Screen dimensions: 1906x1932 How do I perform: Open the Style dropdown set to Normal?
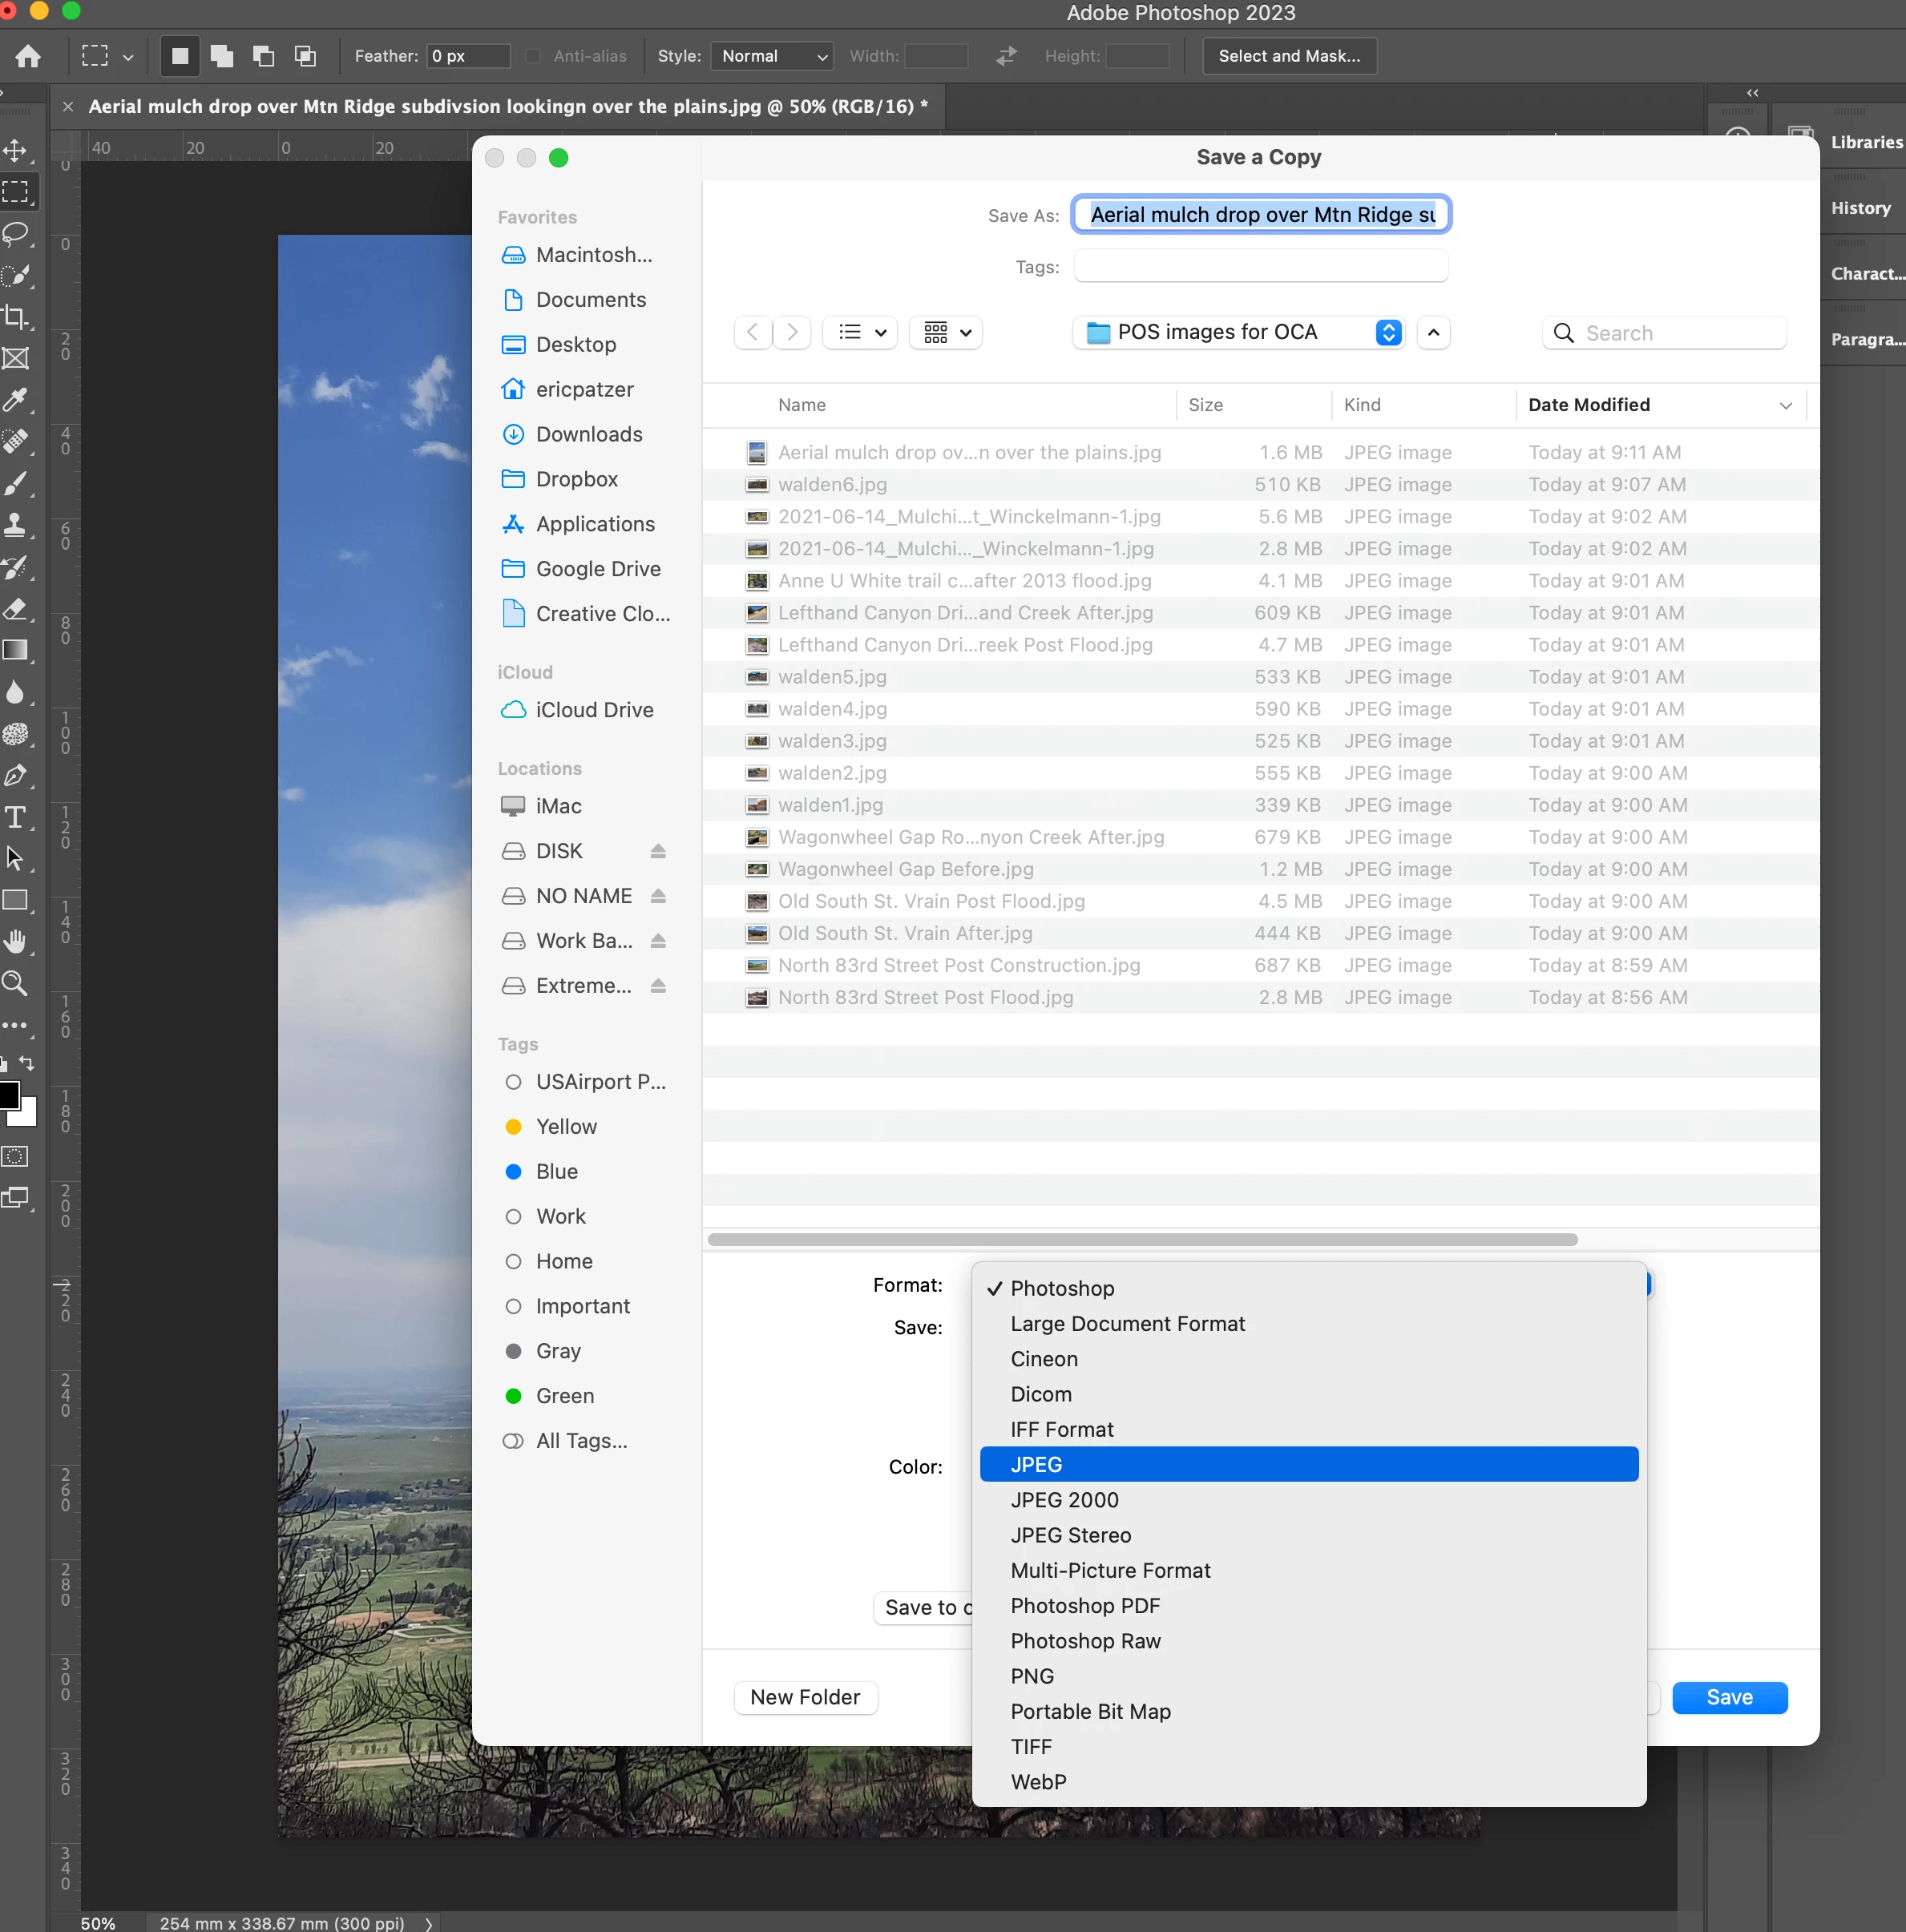772,56
